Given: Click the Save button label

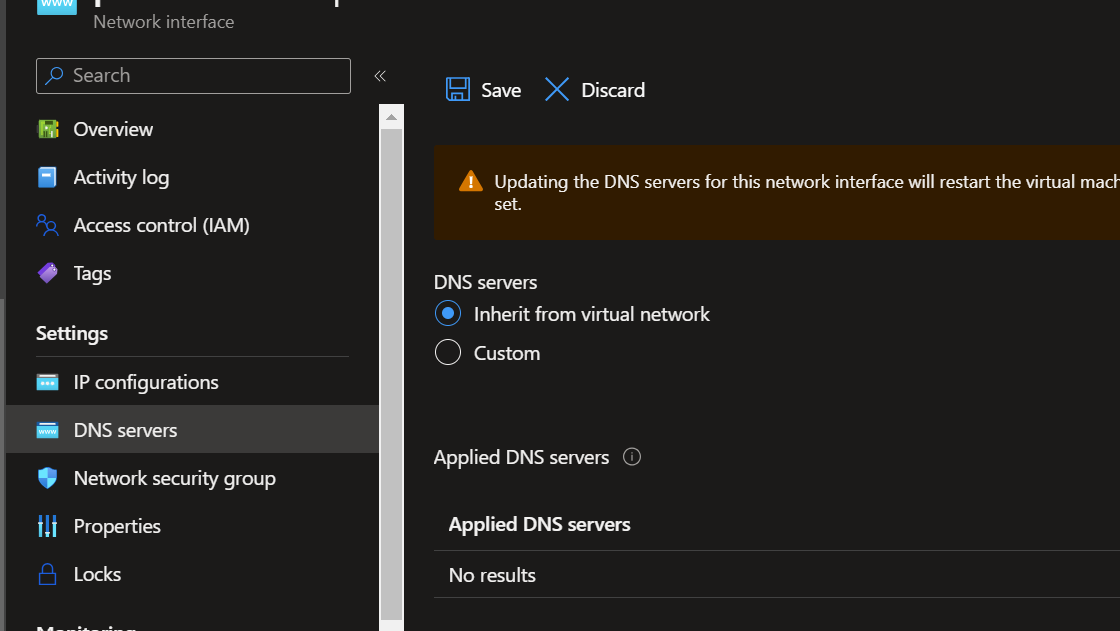Looking at the screenshot, I should click(x=501, y=90).
